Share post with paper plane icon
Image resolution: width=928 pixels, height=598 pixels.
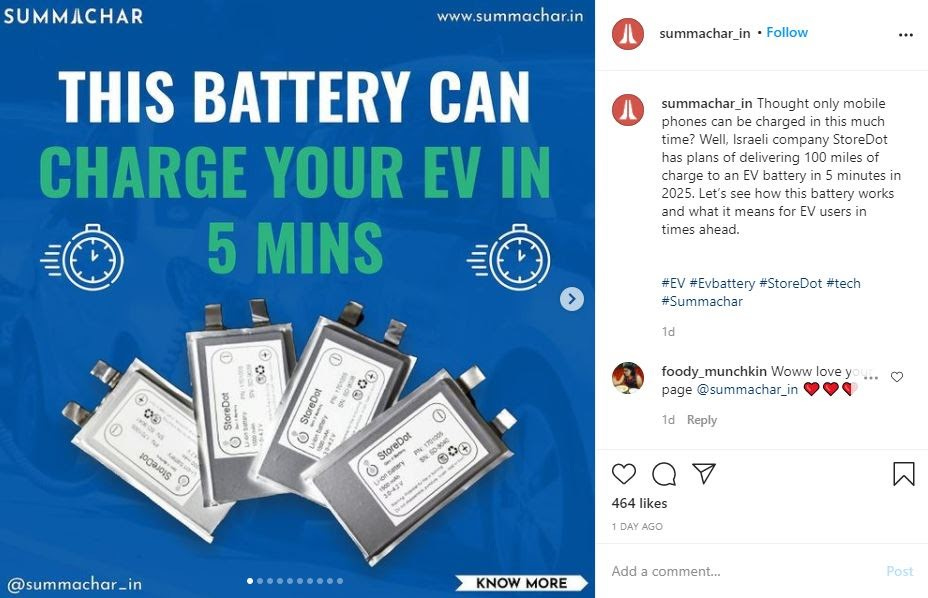[x=704, y=473]
